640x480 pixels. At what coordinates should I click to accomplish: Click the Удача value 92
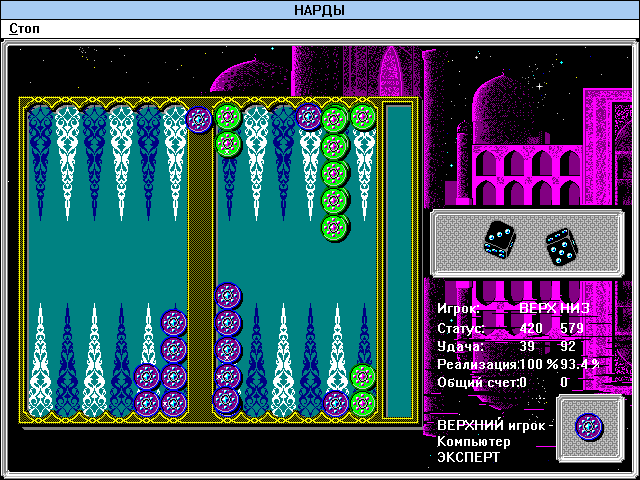pos(568,346)
